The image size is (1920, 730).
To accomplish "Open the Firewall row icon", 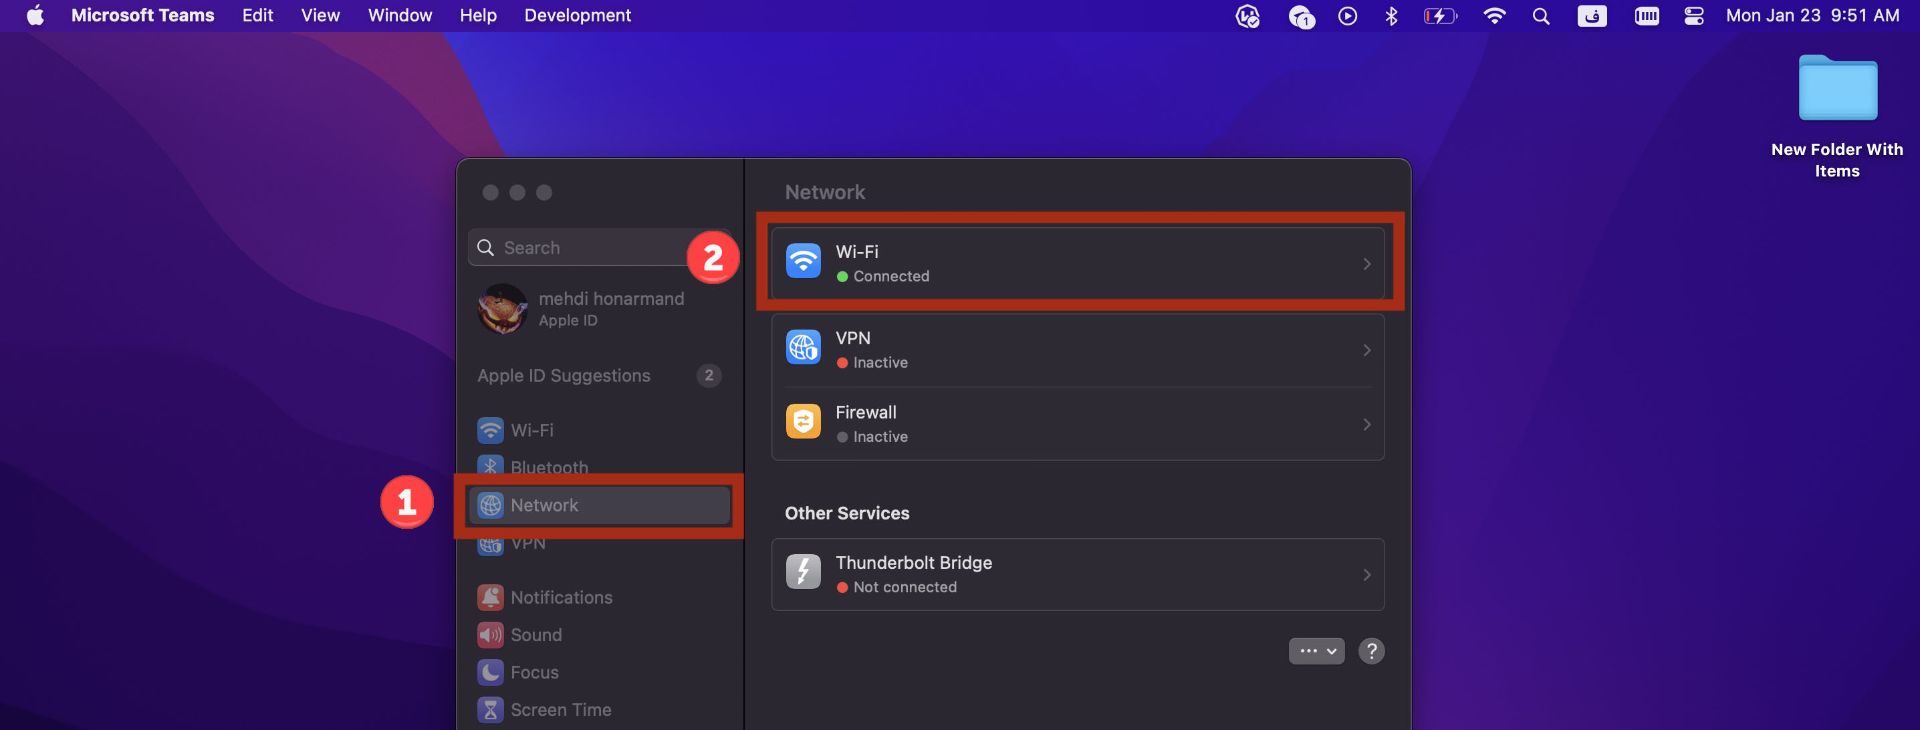I will point(803,422).
